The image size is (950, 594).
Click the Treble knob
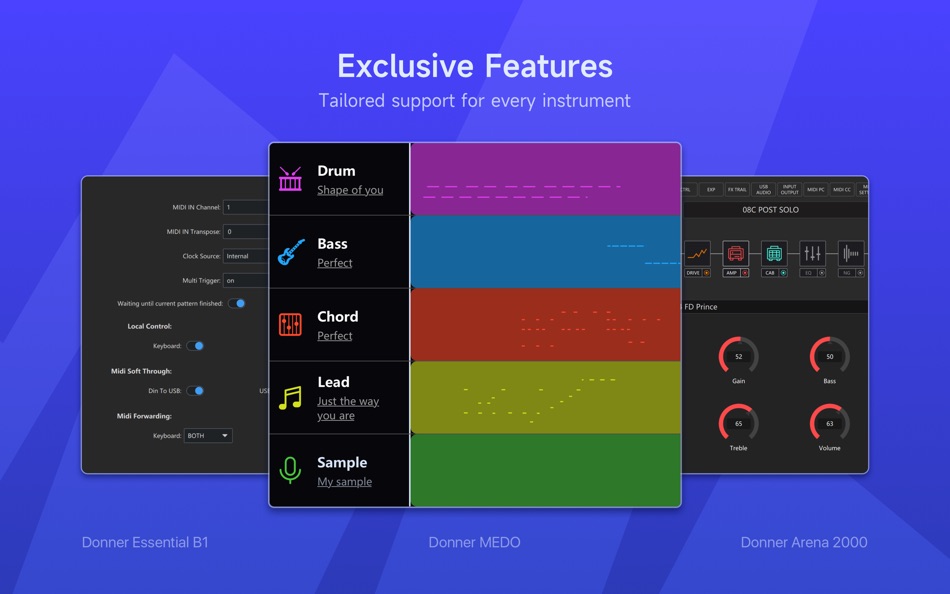click(x=738, y=423)
